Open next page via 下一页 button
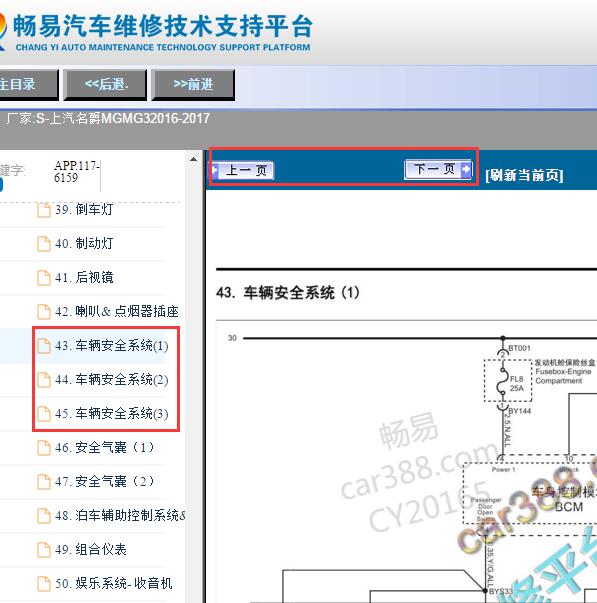Image resolution: width=597 pixels, height=603 pixels. (x=438, y=169)
